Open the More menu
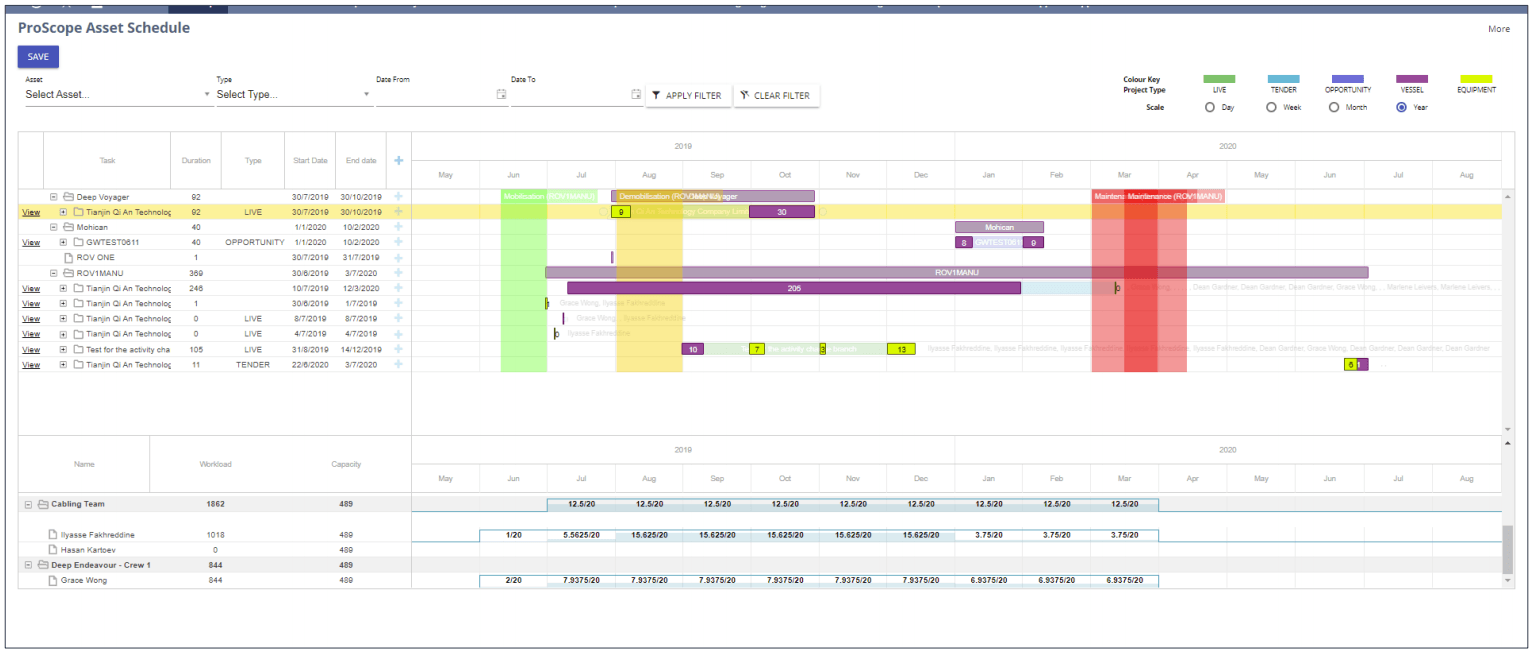Image resolution: width=1534 pixels, height=654 pixels. click(1499, 29)
